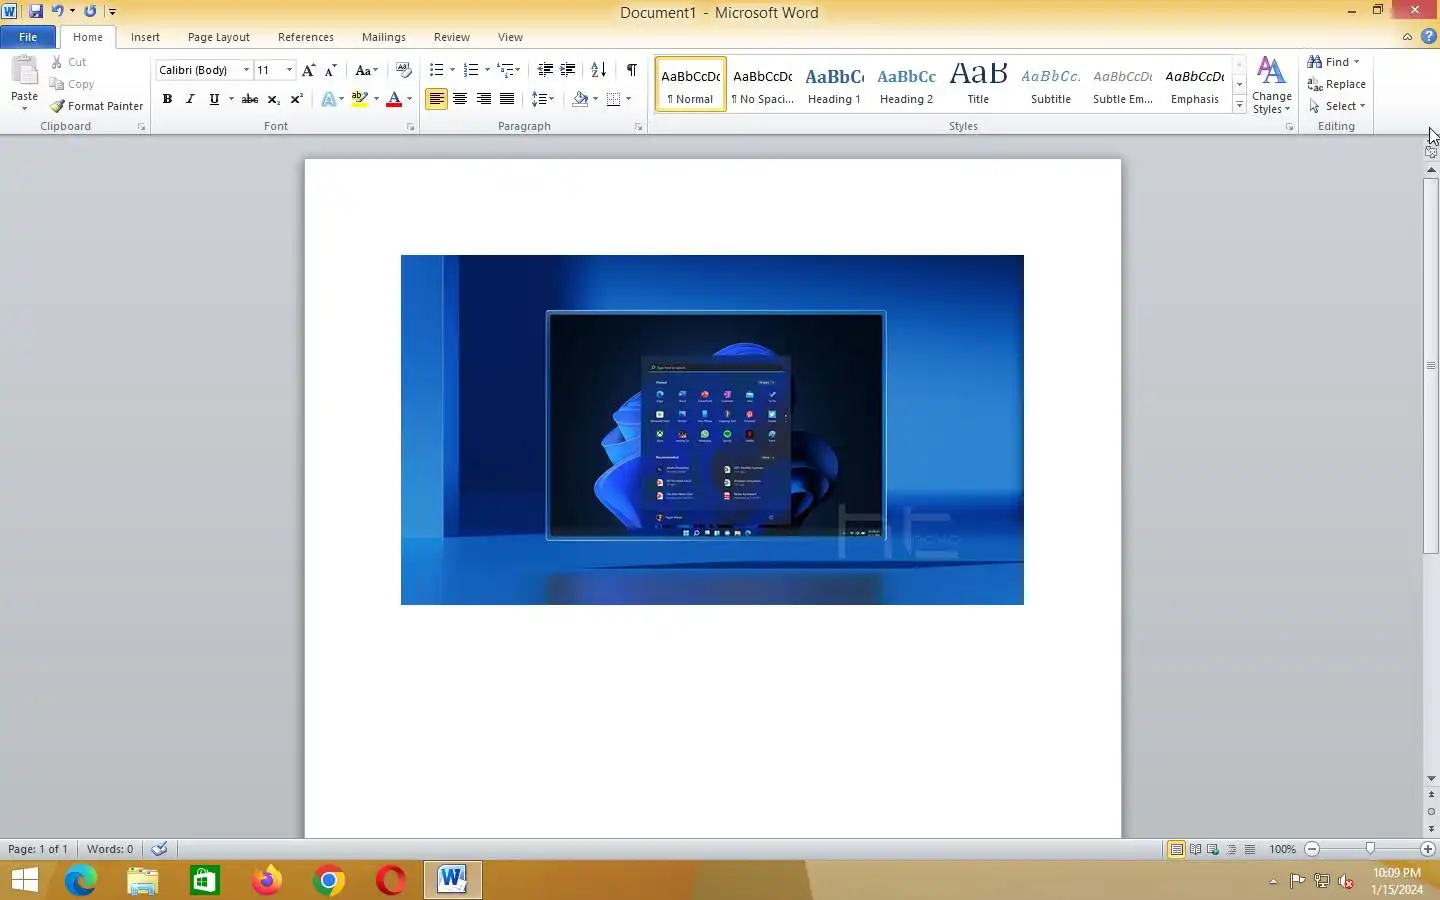The width and height of the screenshot is (1440, 900).
Task: Open the Change Case Aa dropdown
Action: [366, 70]
